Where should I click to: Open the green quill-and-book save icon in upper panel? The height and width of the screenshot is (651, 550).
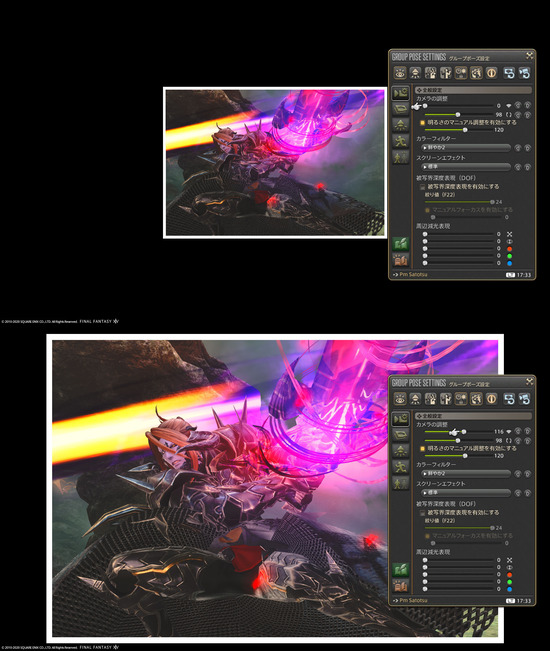(401, 244)
